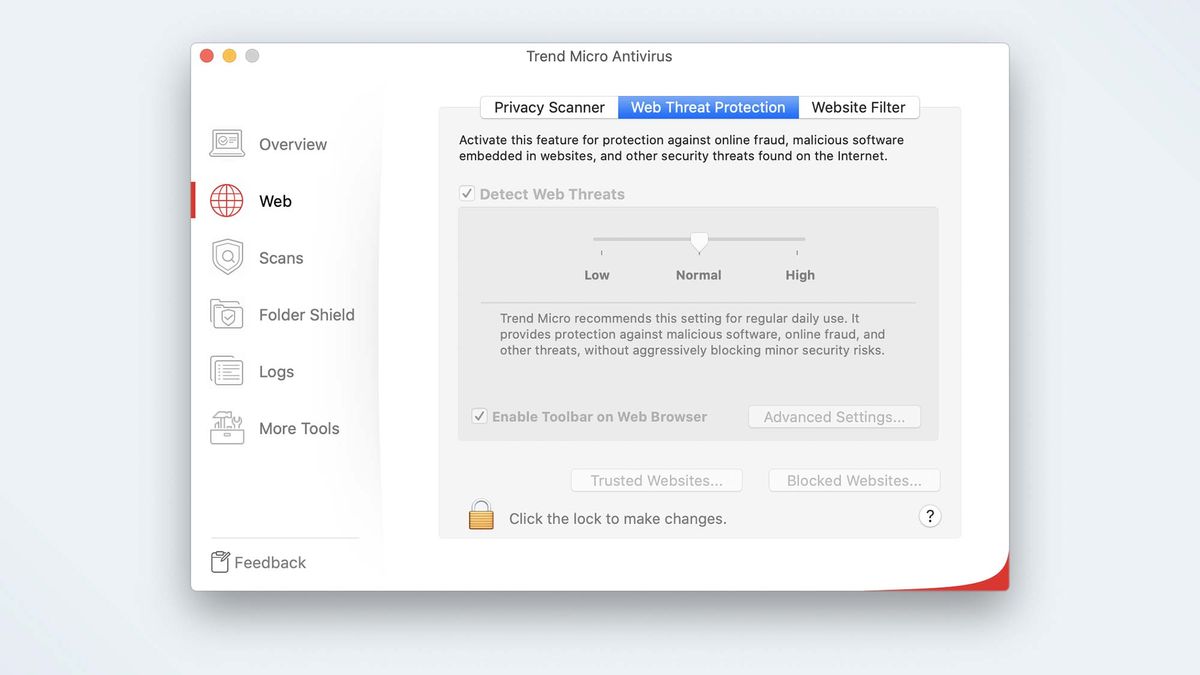The width and height of the screenshot is (1200, 675).
Task: Select the Web globe icon in sidebar
Action: (x=227, y=200)
